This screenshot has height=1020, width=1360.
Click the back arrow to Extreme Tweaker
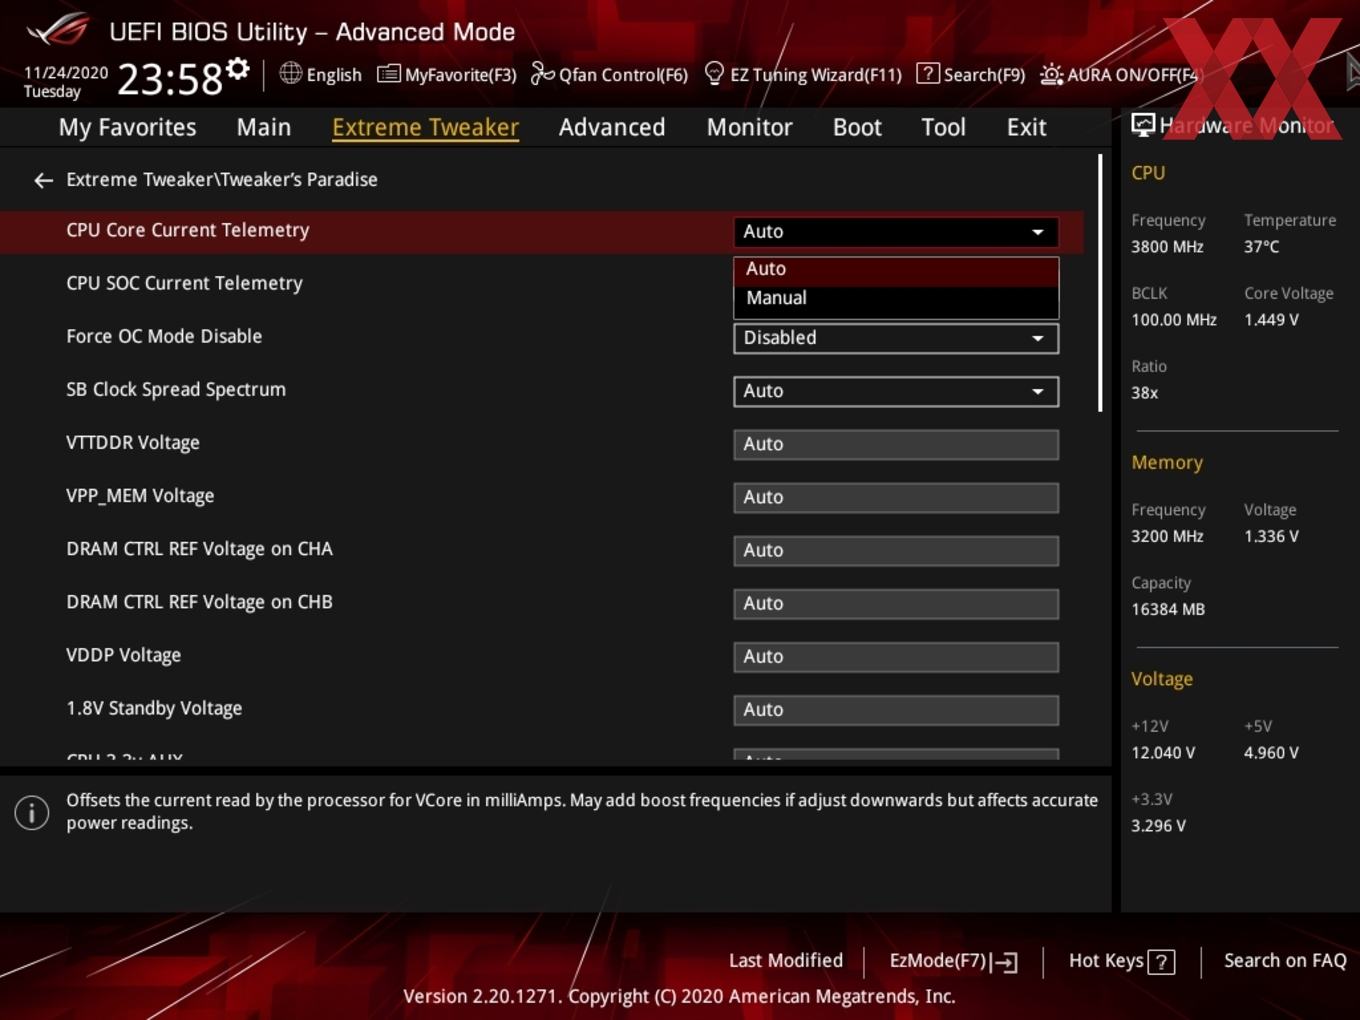(x=43, y=180)
